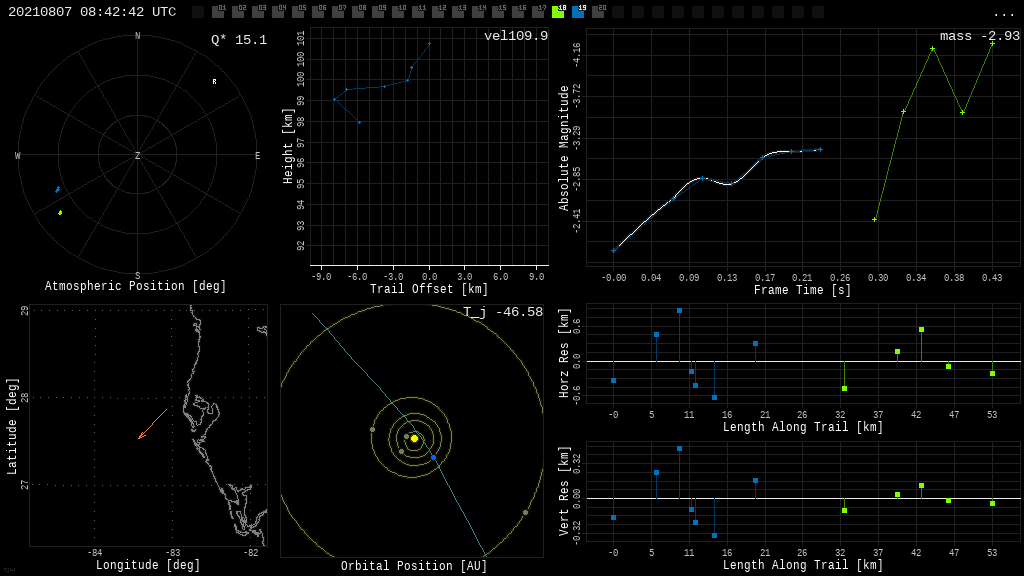The width and height of the screenshot is (1024, 576).
Task: Click the white R marker in polar plot
Action: pyautogui.click(x=214, y=82)
